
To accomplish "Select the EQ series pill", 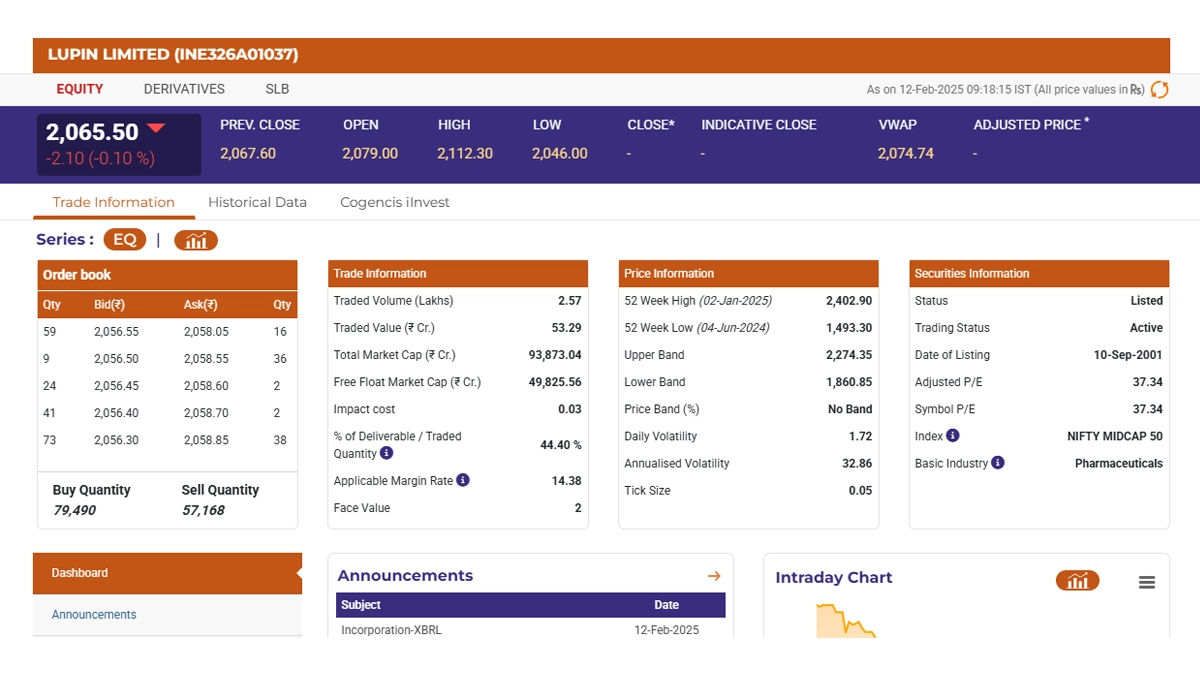I will [125, 240].
